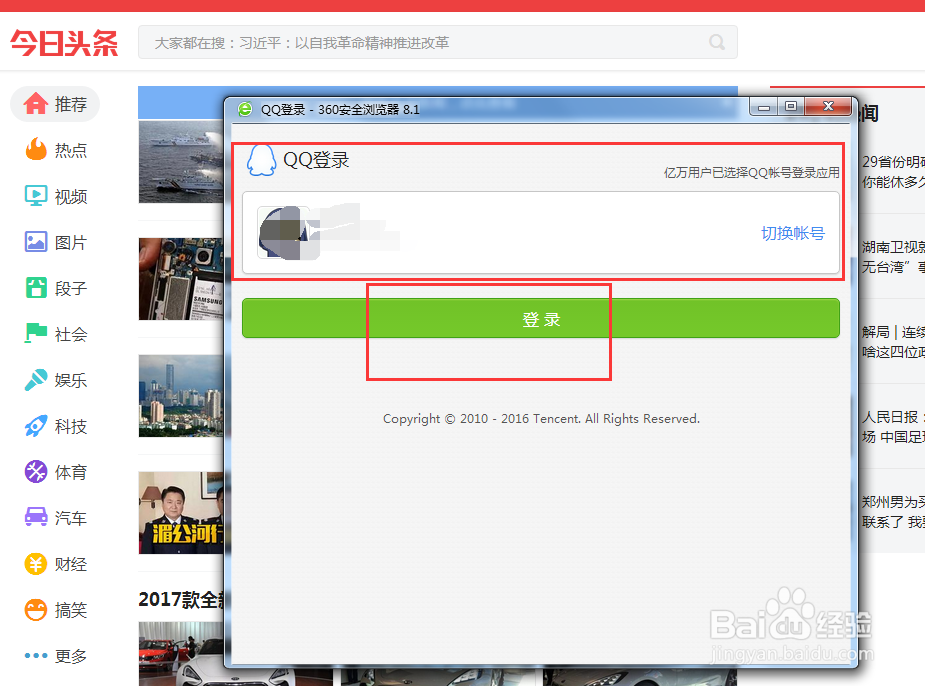Click the search magnifier icon
The width and height of the screenshot is (925, 686).
(717, 42)
